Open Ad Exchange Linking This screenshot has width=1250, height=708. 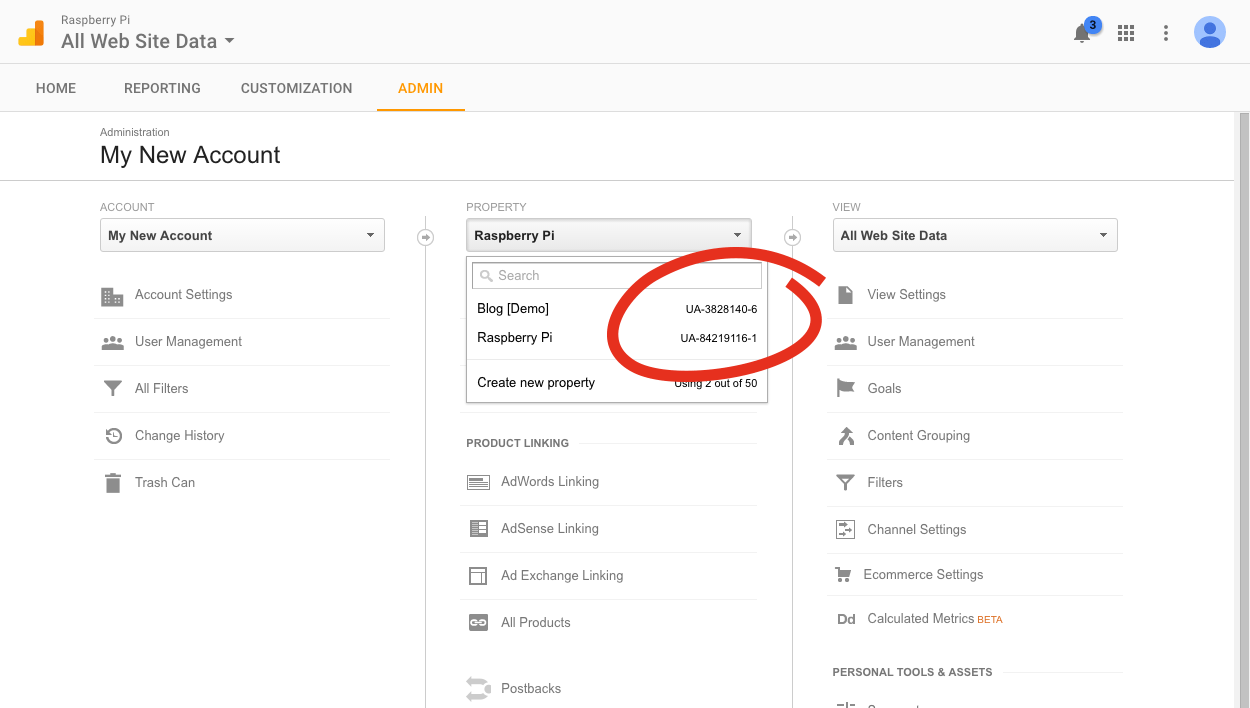[x=562, y=576]
